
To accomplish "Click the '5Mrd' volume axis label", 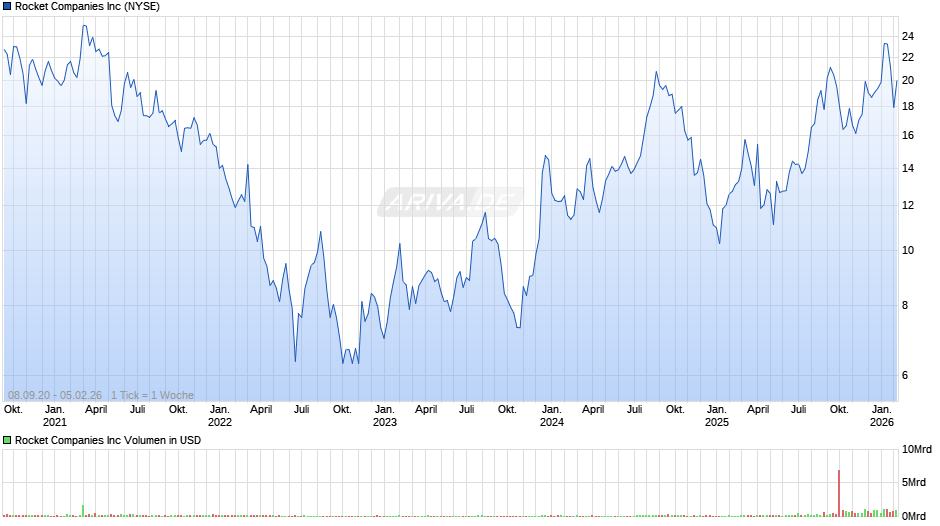I will tap(914, 482).
